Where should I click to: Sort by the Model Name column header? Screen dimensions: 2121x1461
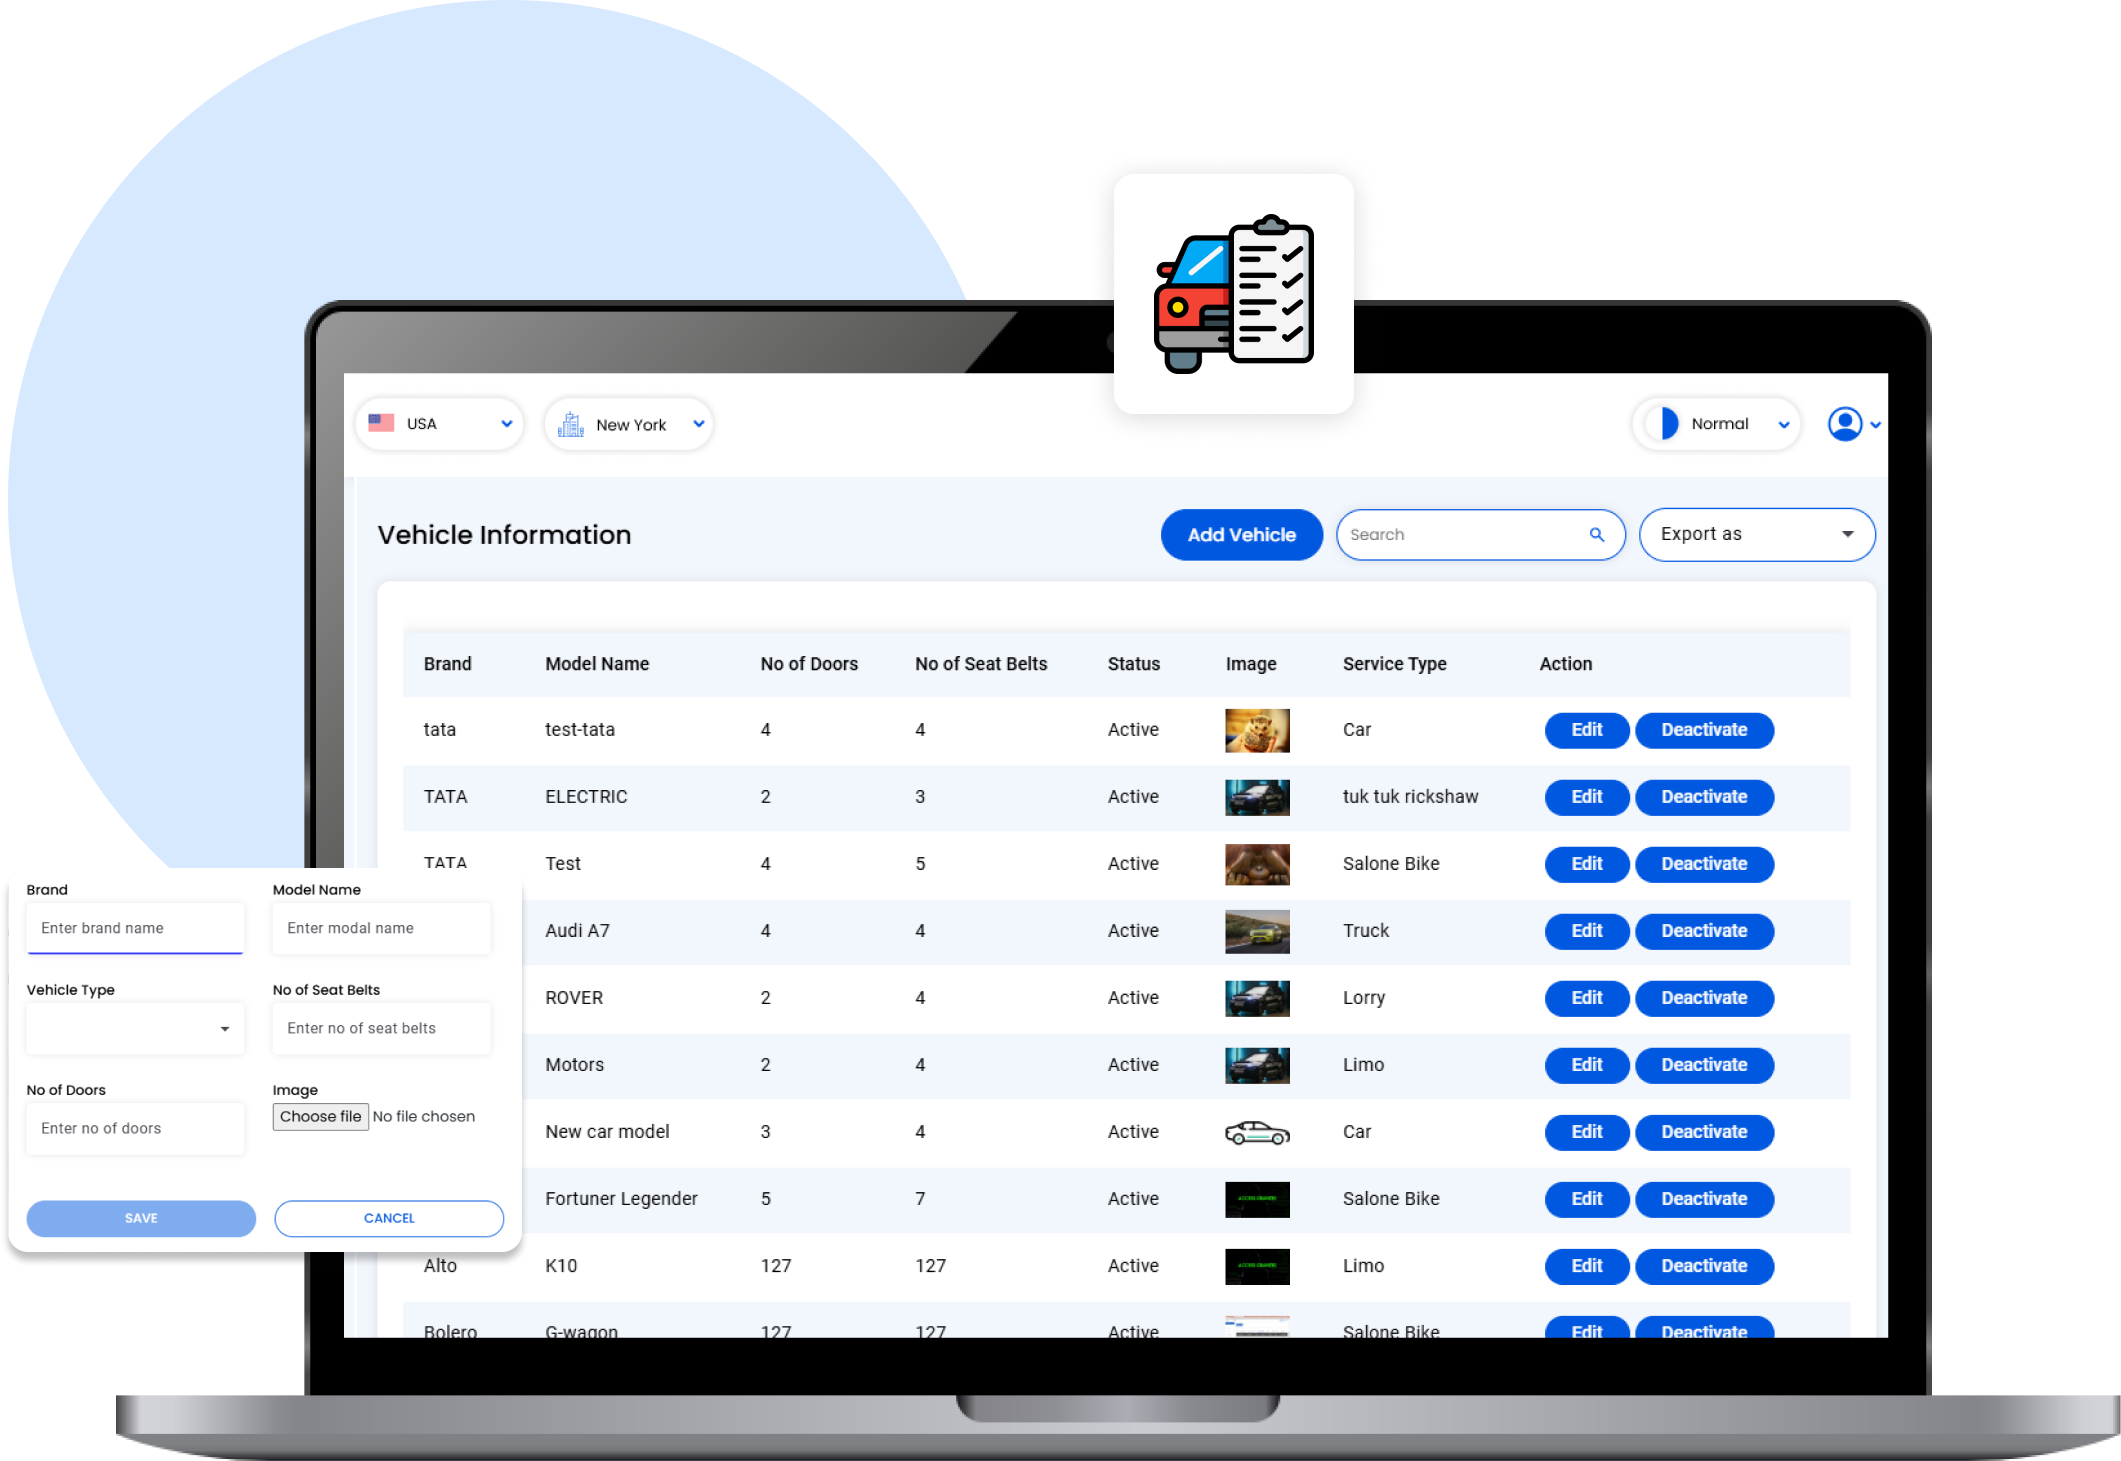point(597,664)
